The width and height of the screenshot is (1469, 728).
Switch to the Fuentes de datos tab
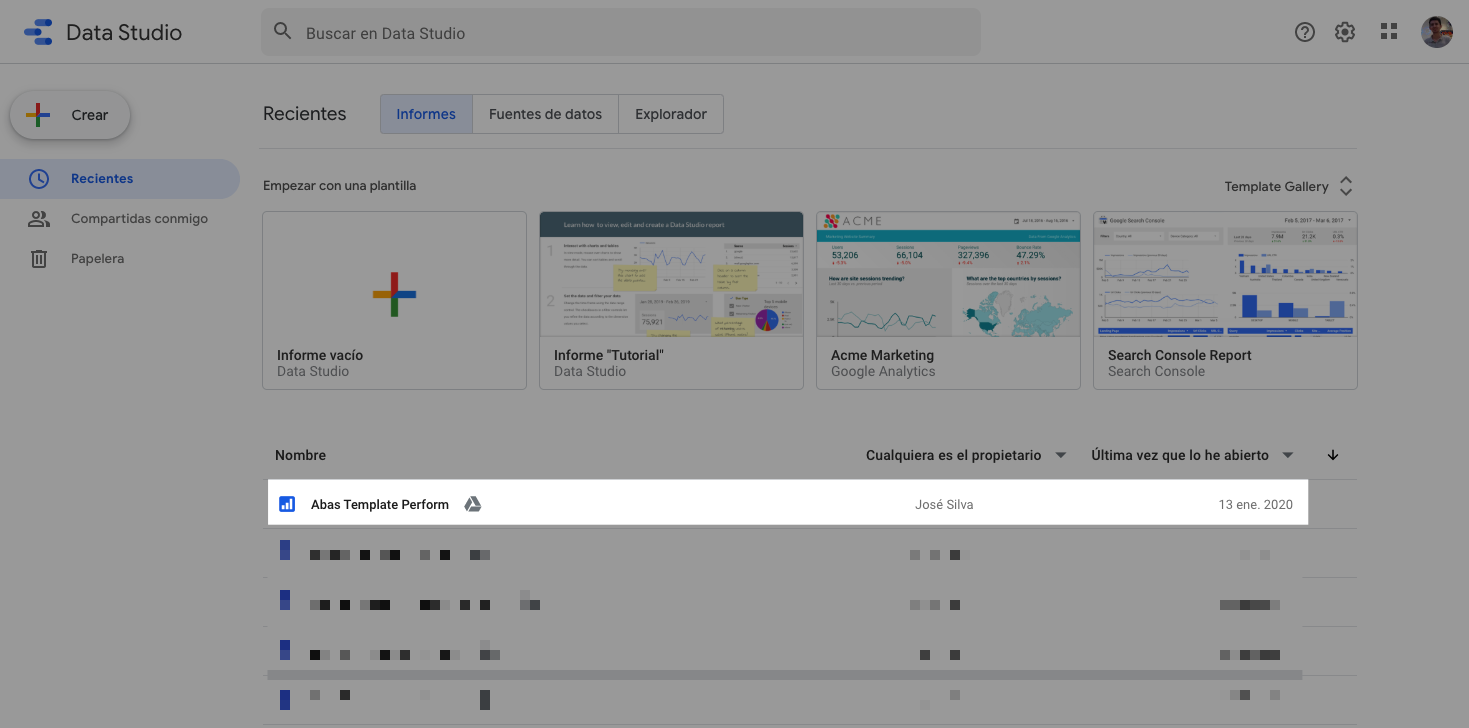(546, 114)
